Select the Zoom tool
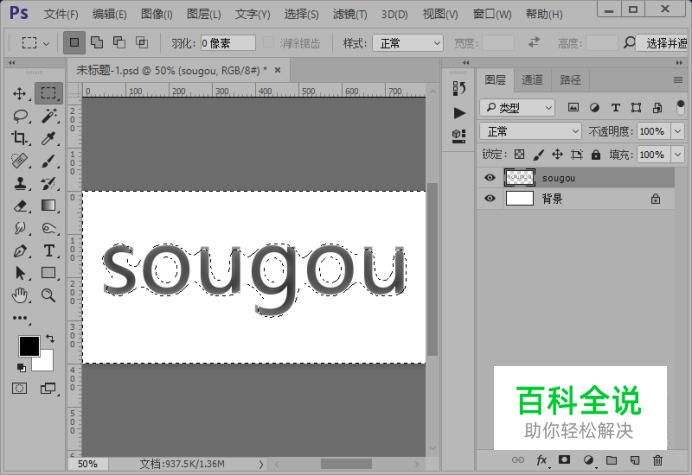 pyautogui.click(x=49, y=295)
